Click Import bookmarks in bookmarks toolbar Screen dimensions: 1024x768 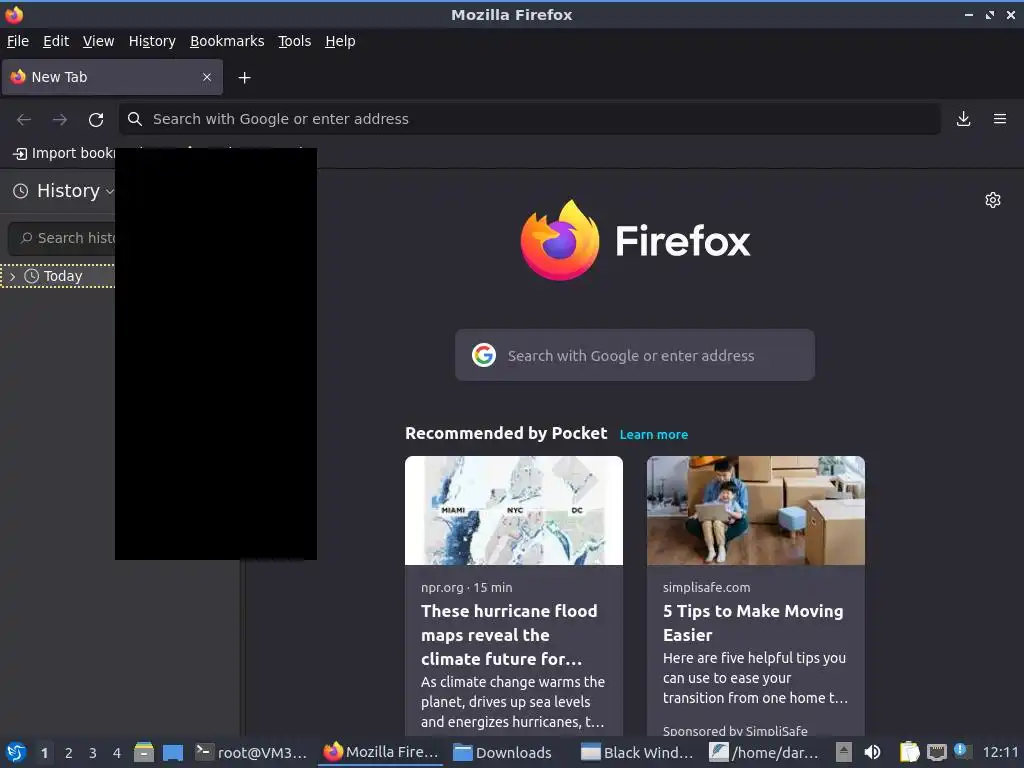point(64,153)
